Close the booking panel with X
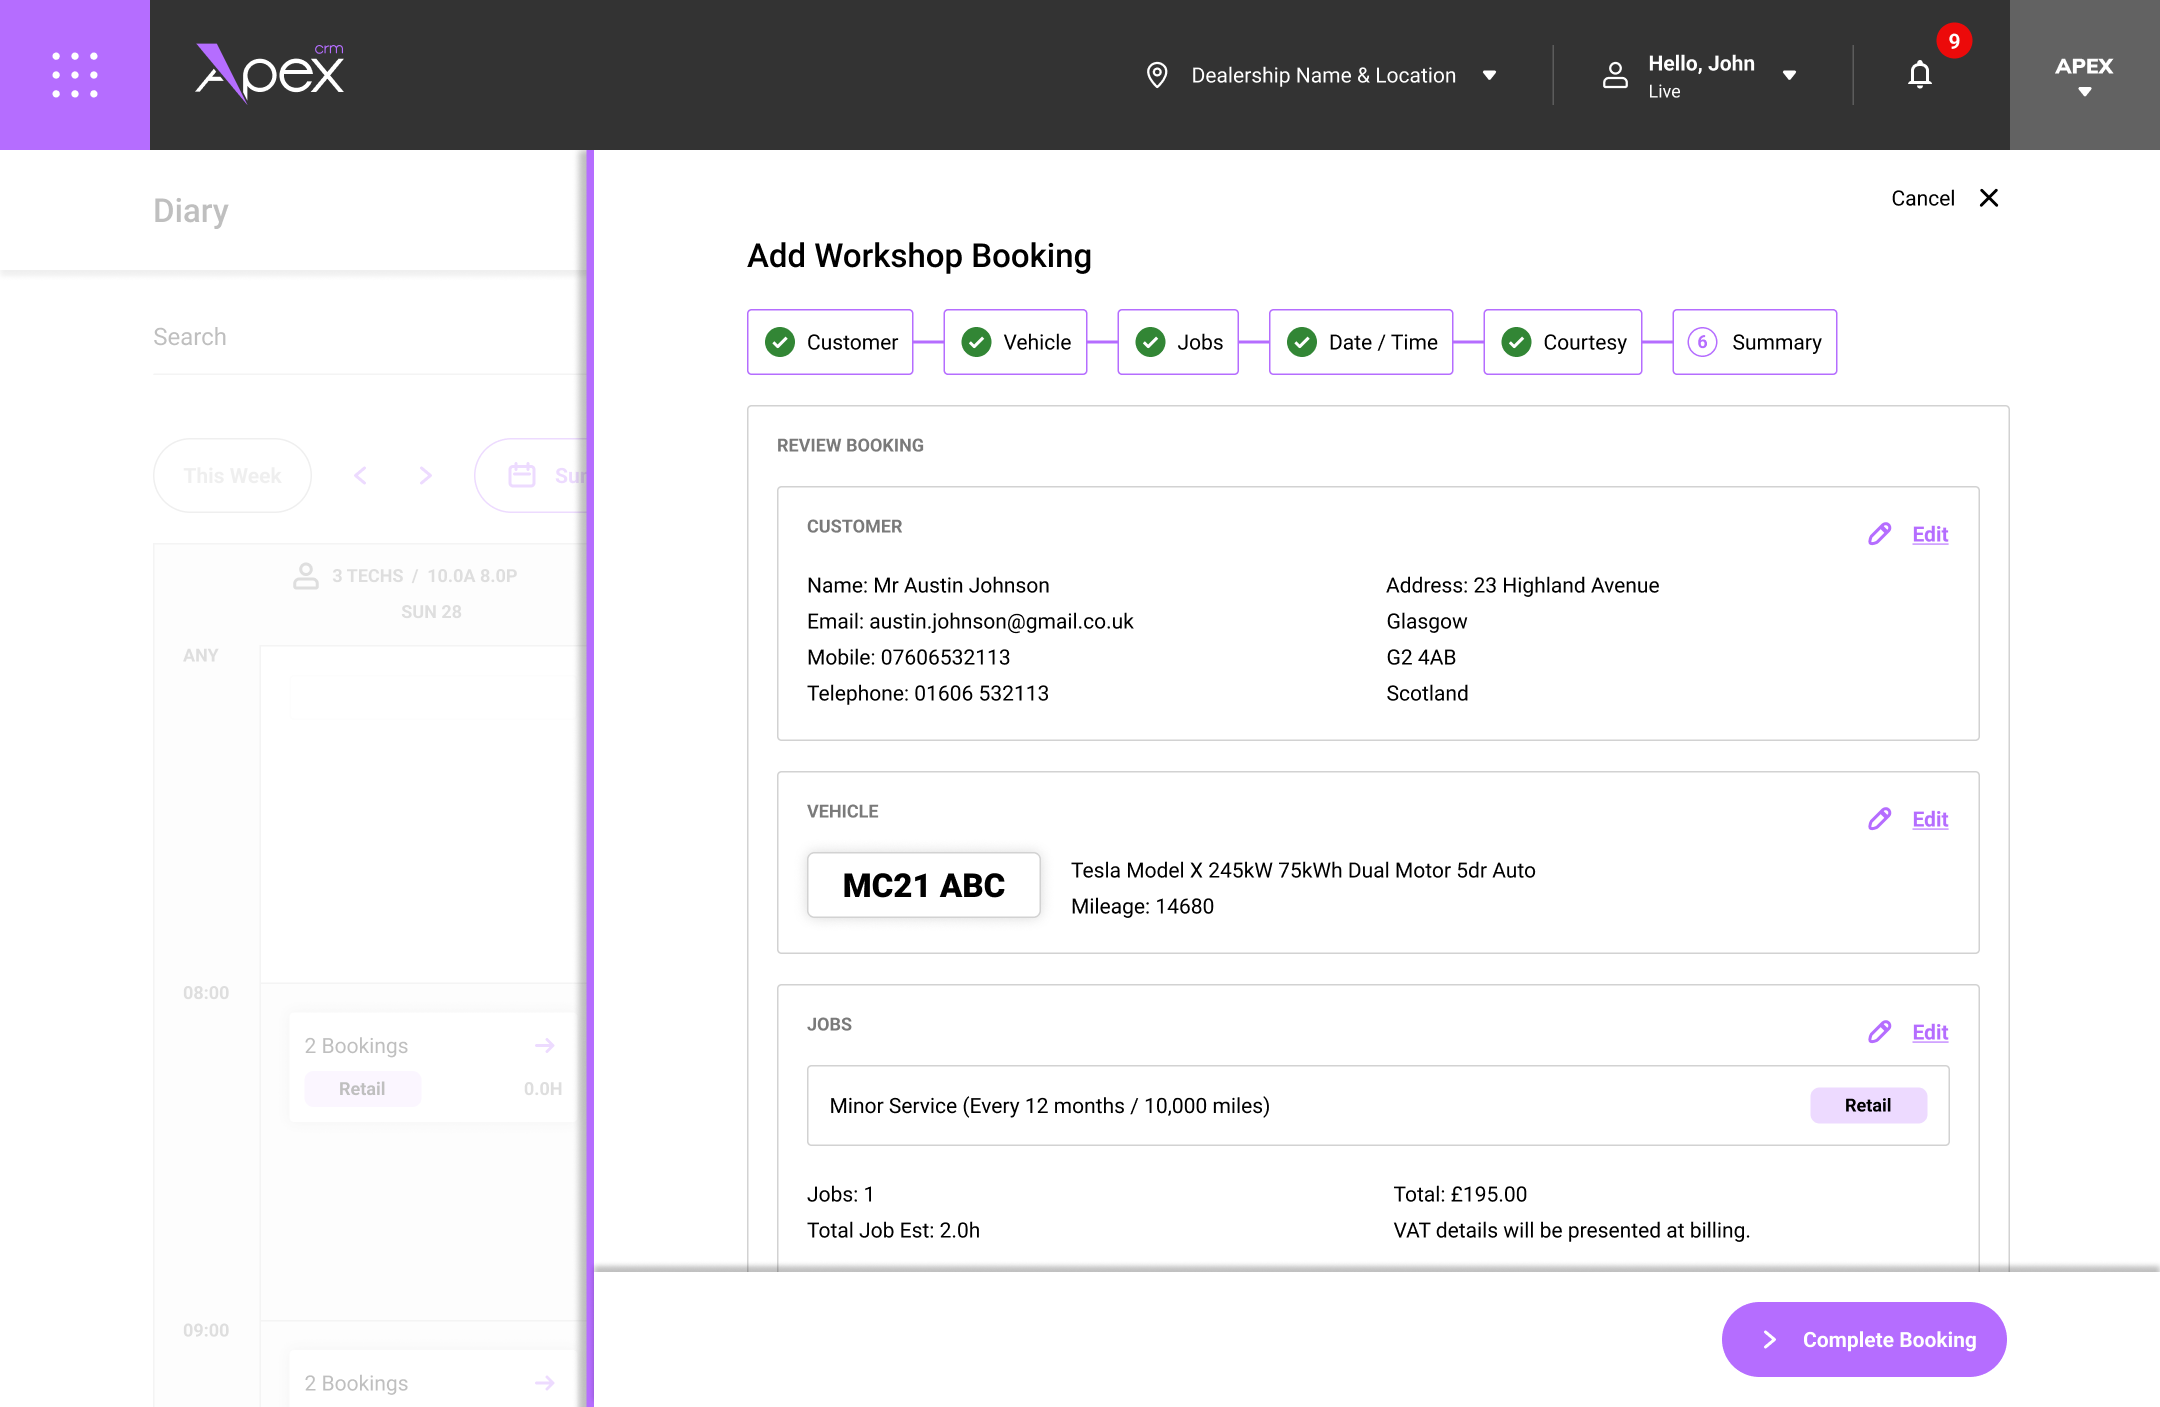The width and height of the screenshot is (2160, 1407). (x=1989, y=198)
